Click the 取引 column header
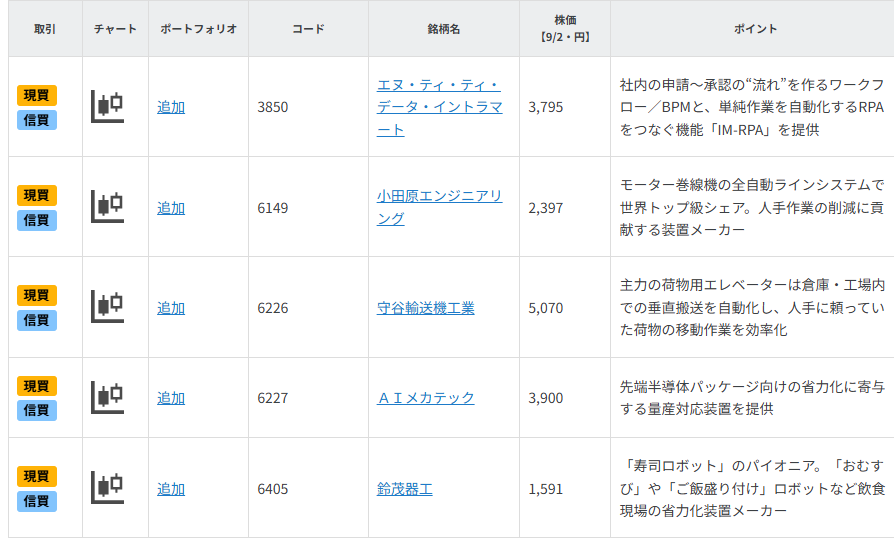This screenshot has width=894, height=553. tap(45, 29)
